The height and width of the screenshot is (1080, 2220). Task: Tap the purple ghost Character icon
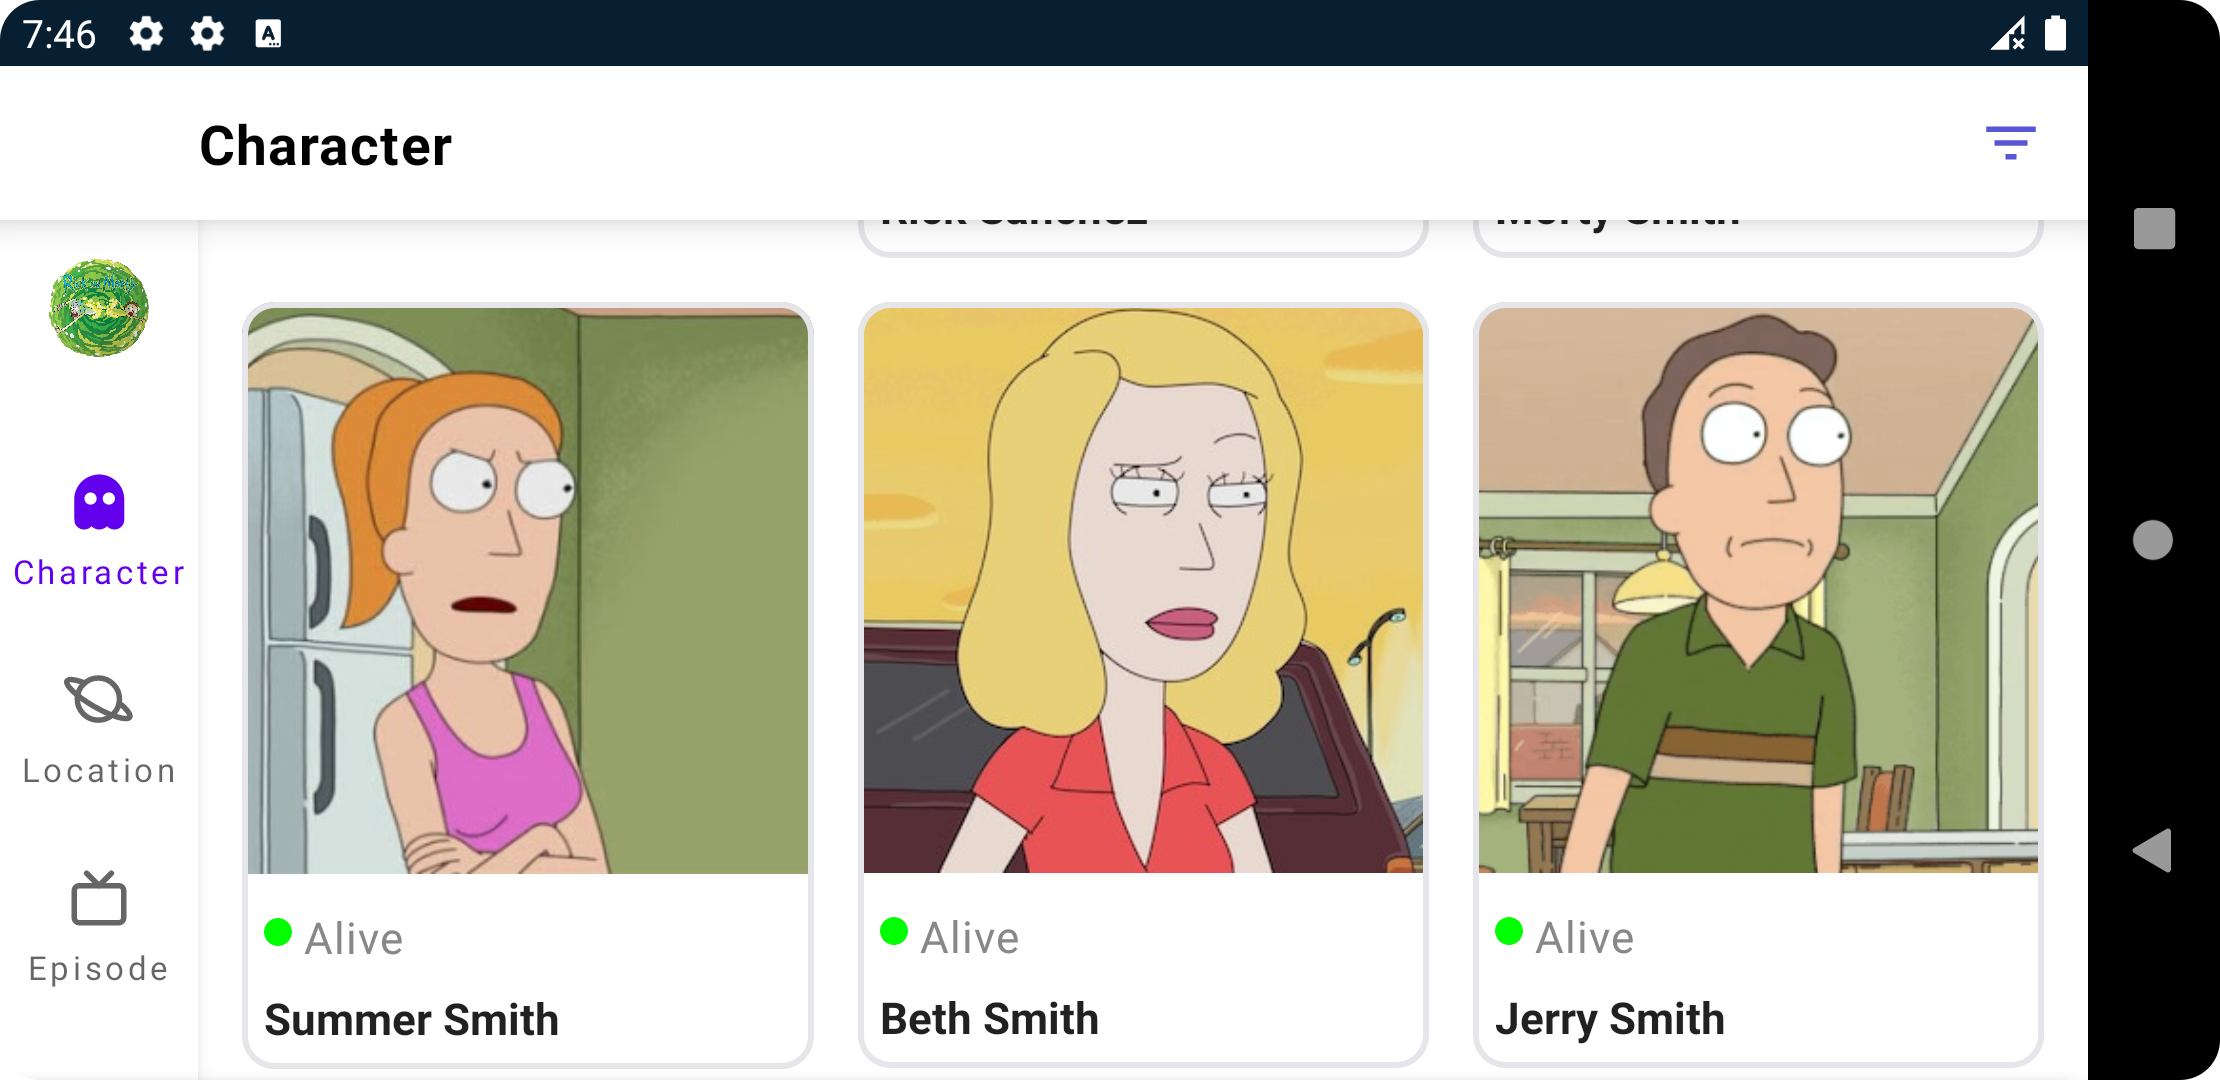pyautogui.click(x=99, y=502)
